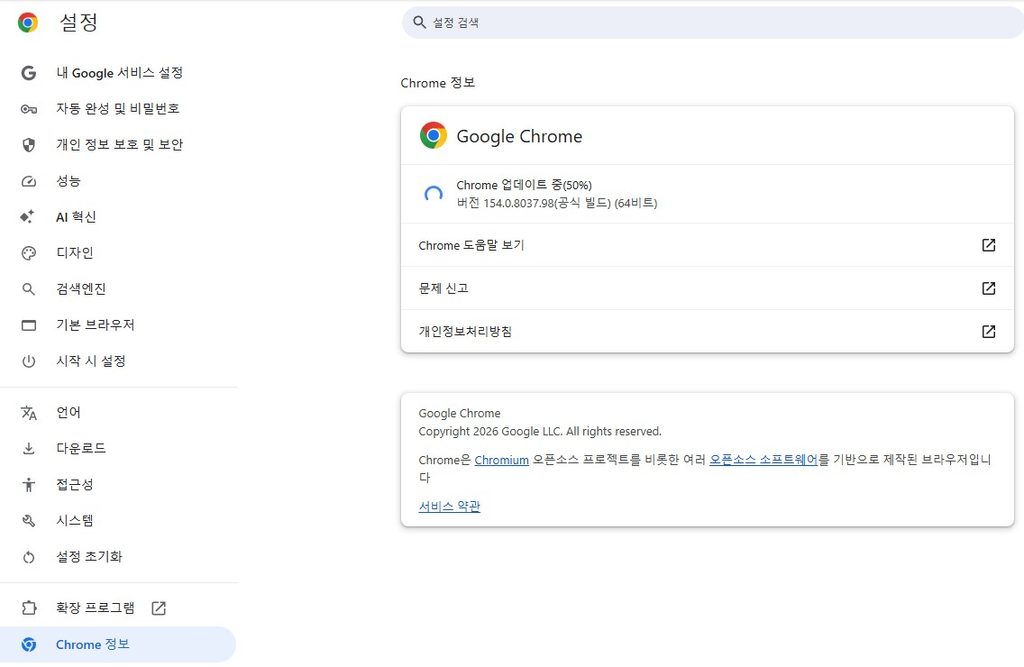Screen dimensions: 1024x667
Task: Open the 서비스 약관 link
Action: point(449,506)
